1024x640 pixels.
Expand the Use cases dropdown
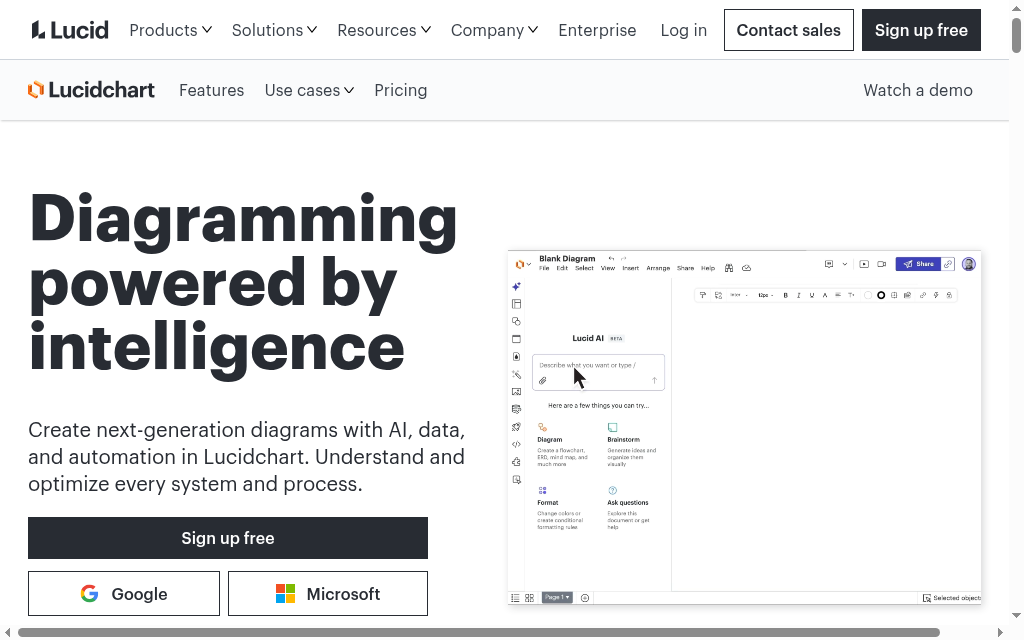tap(310, 90)
